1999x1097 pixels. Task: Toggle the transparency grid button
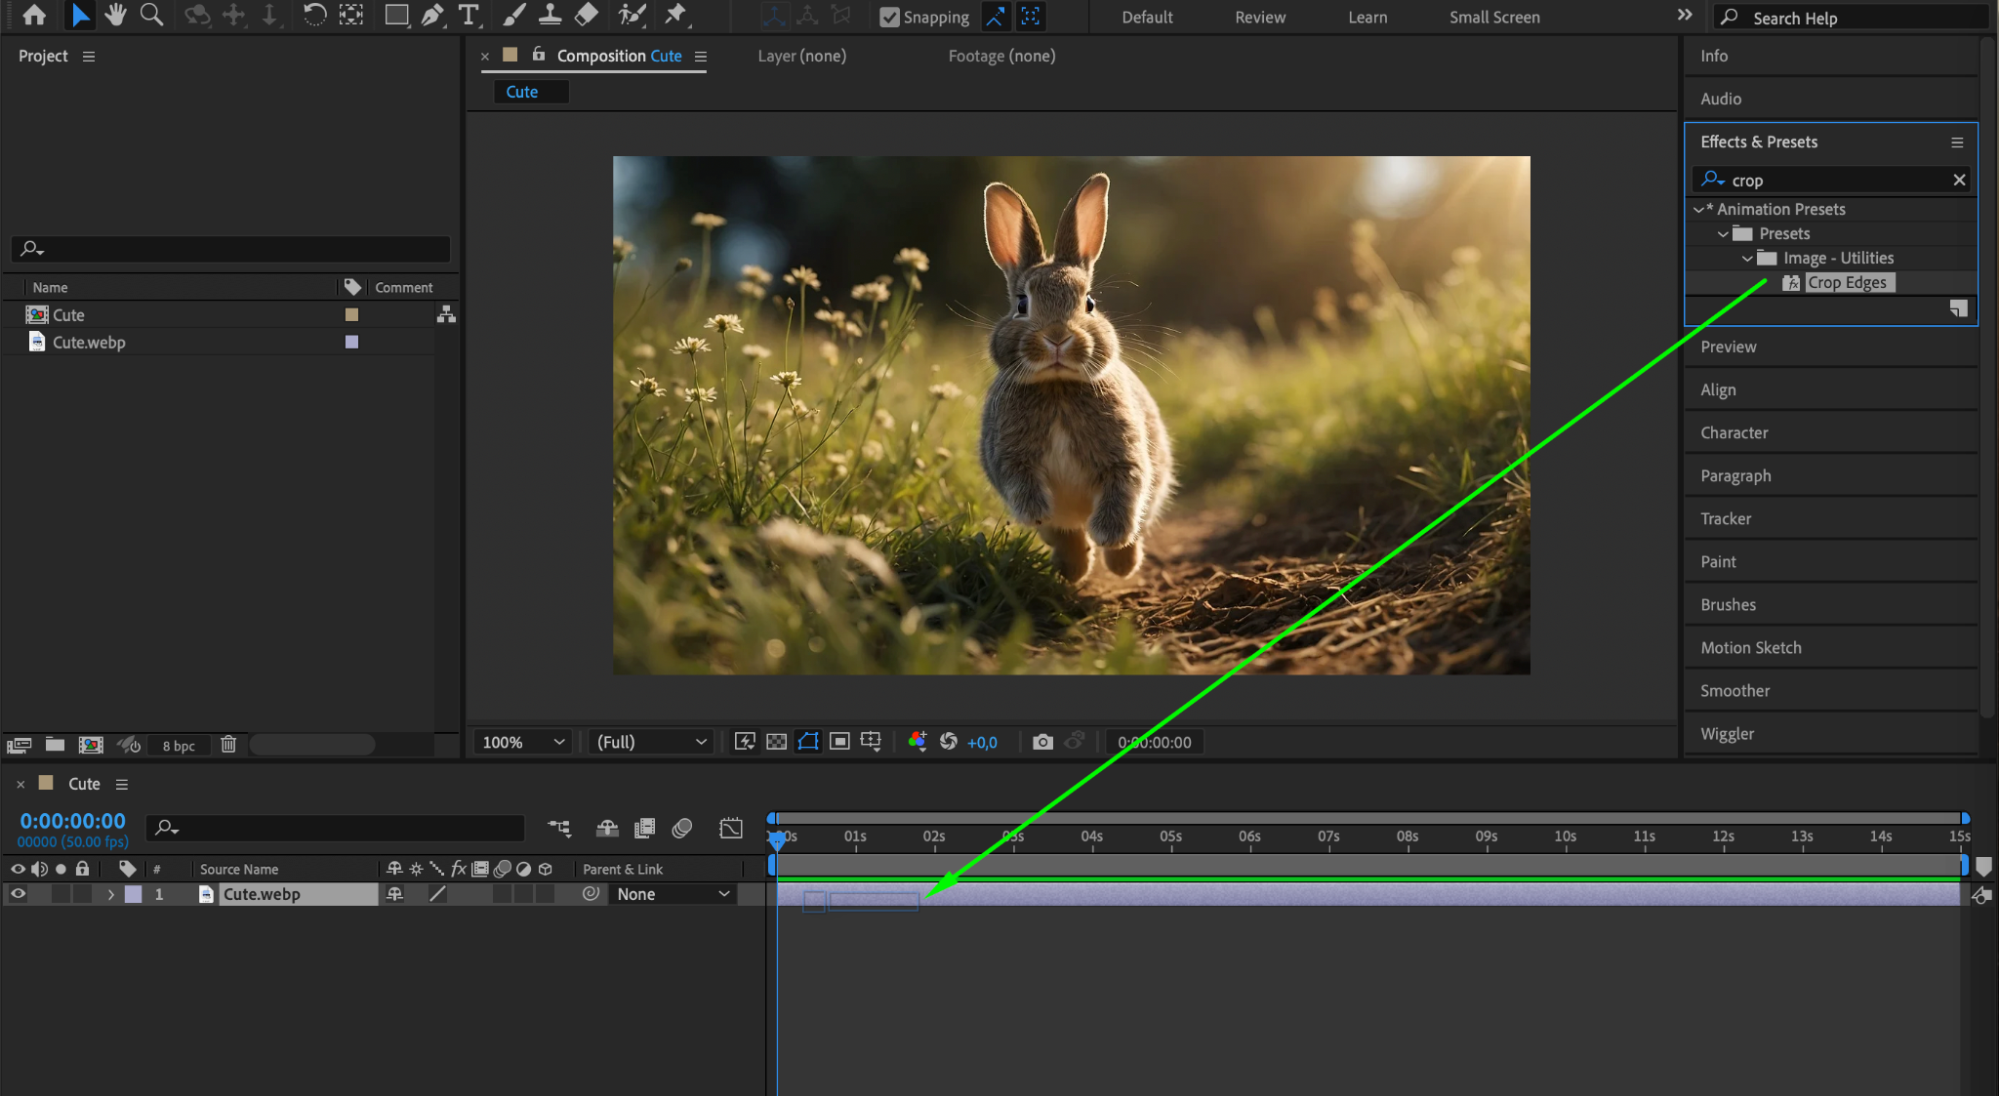(x=776, y=742)
